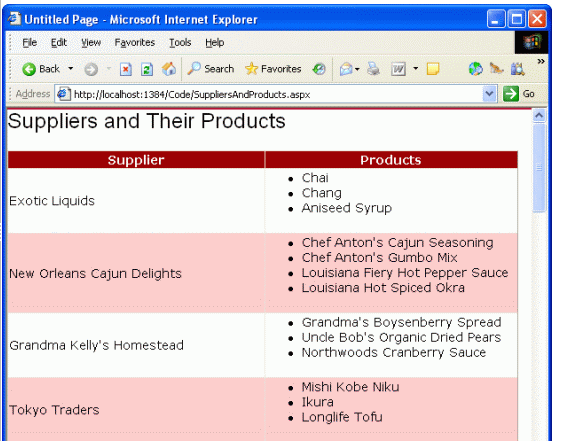Click the Ikura product item

pos(318,402)
